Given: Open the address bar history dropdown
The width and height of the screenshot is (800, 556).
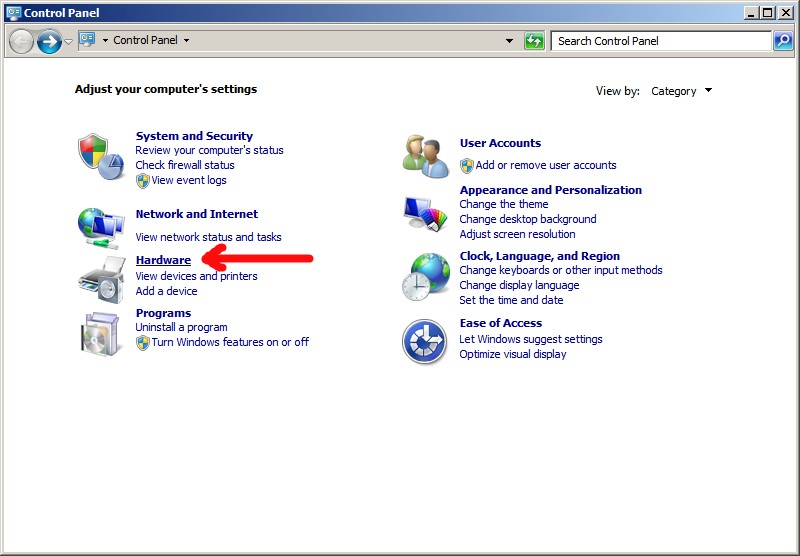Looking at the screenshot, I should pyautogui.click(x=509, y=41).
